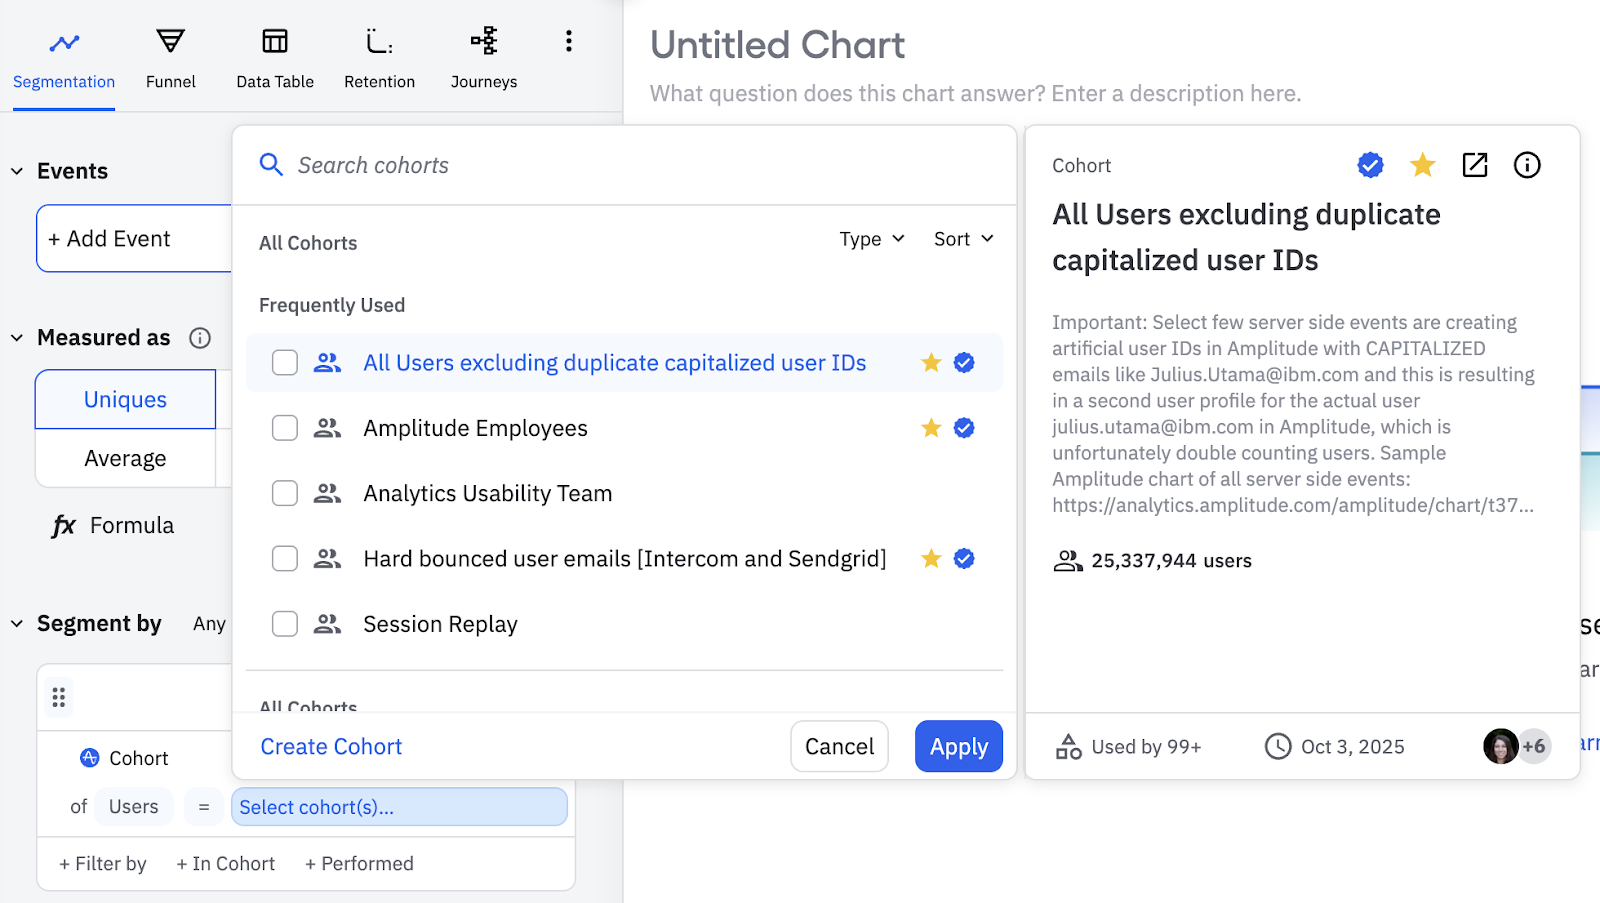Click the Search cohorts input field
Viewport: 1600px width, 903px height.
tap(640, 165)
